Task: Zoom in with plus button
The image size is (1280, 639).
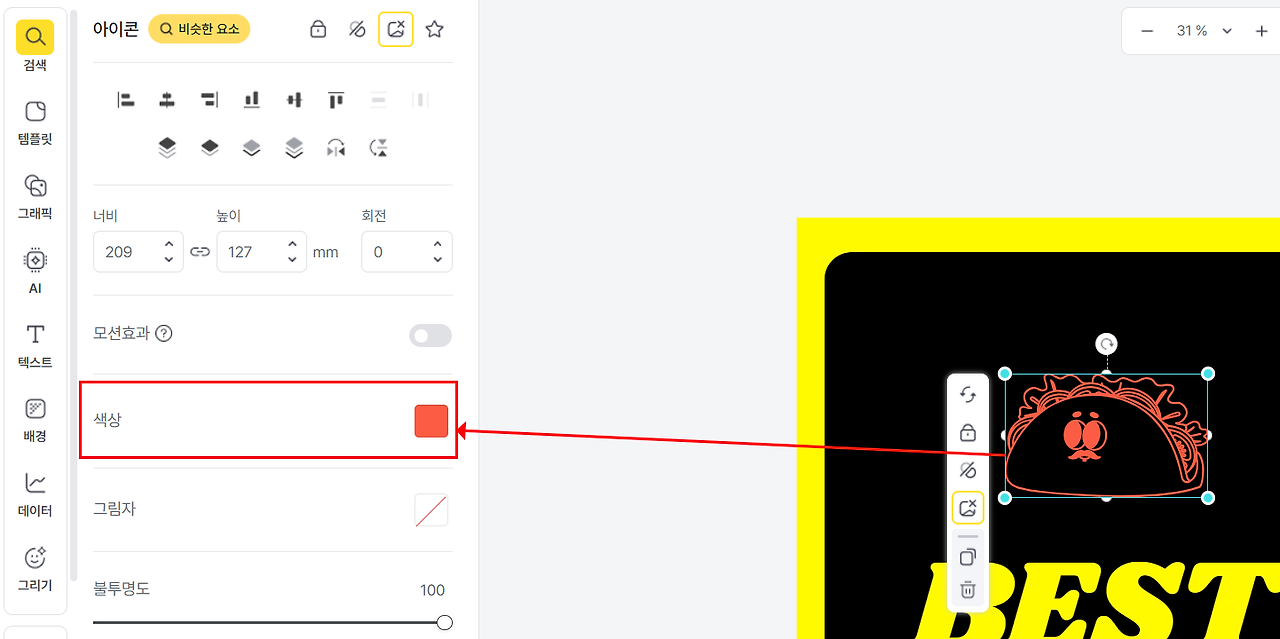Action: (x=1261, y=31)
